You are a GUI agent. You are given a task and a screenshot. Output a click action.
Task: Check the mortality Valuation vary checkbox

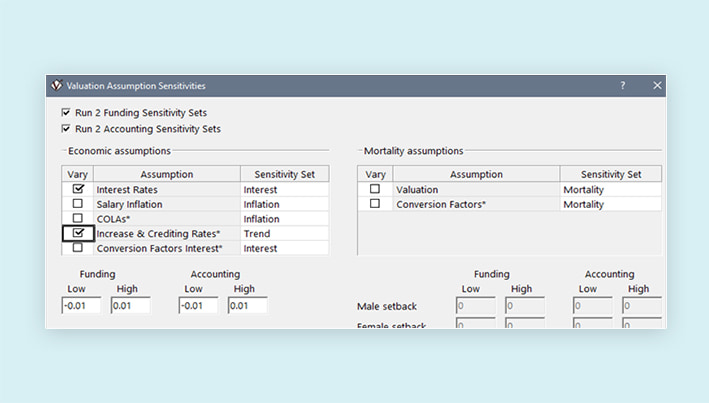(375, 189)
